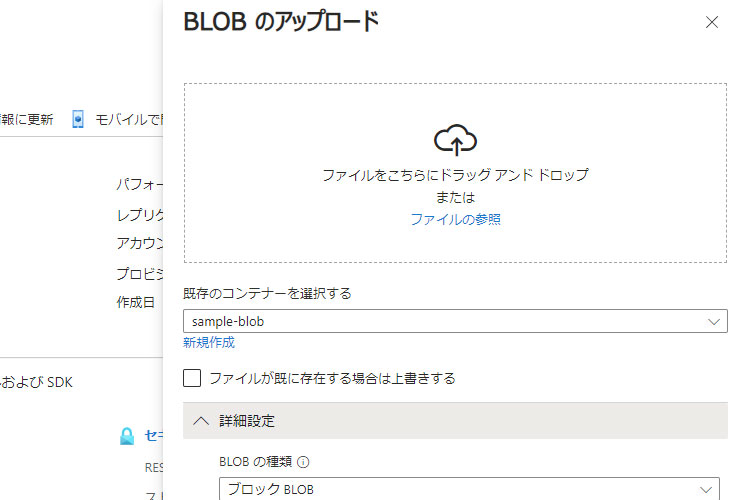
Task: Open the sample-blob container dropdown
Action: pyautogui.click(x=455, y=321)
